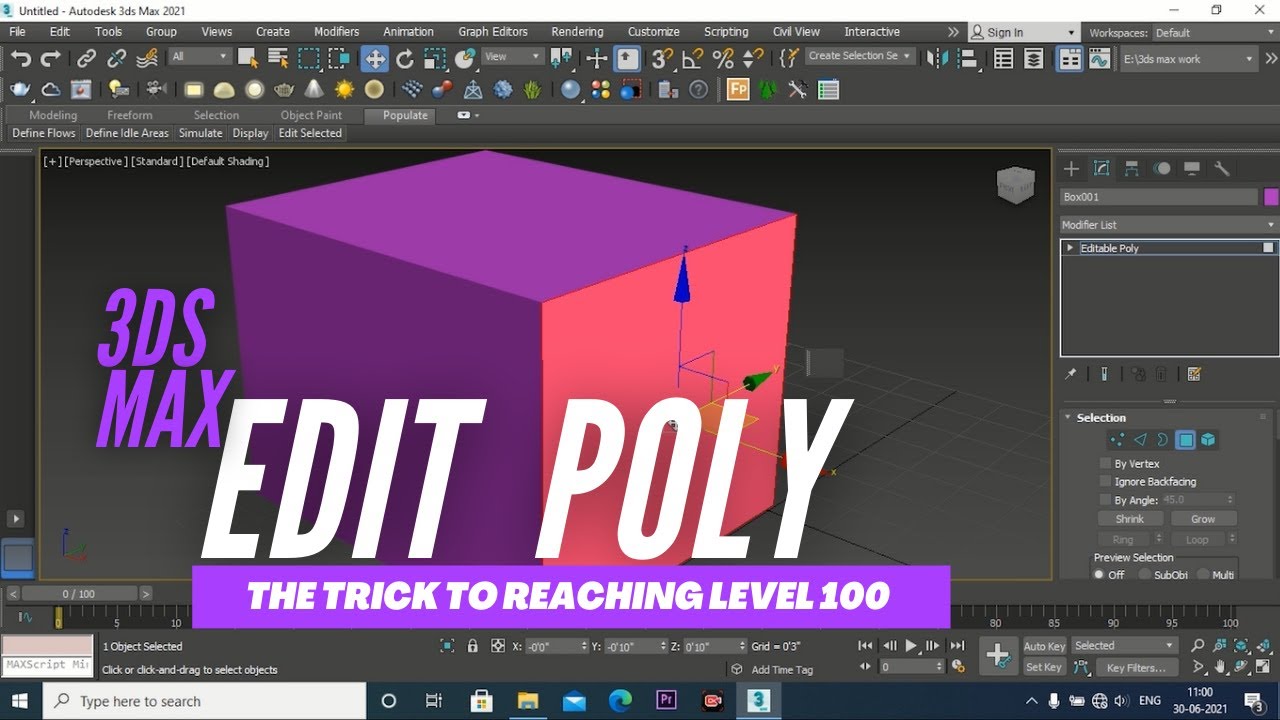The height and width of the screenshot is (720, 1280).
Task: Click the Sunlight light icon
Action: (x=345, y=90)
